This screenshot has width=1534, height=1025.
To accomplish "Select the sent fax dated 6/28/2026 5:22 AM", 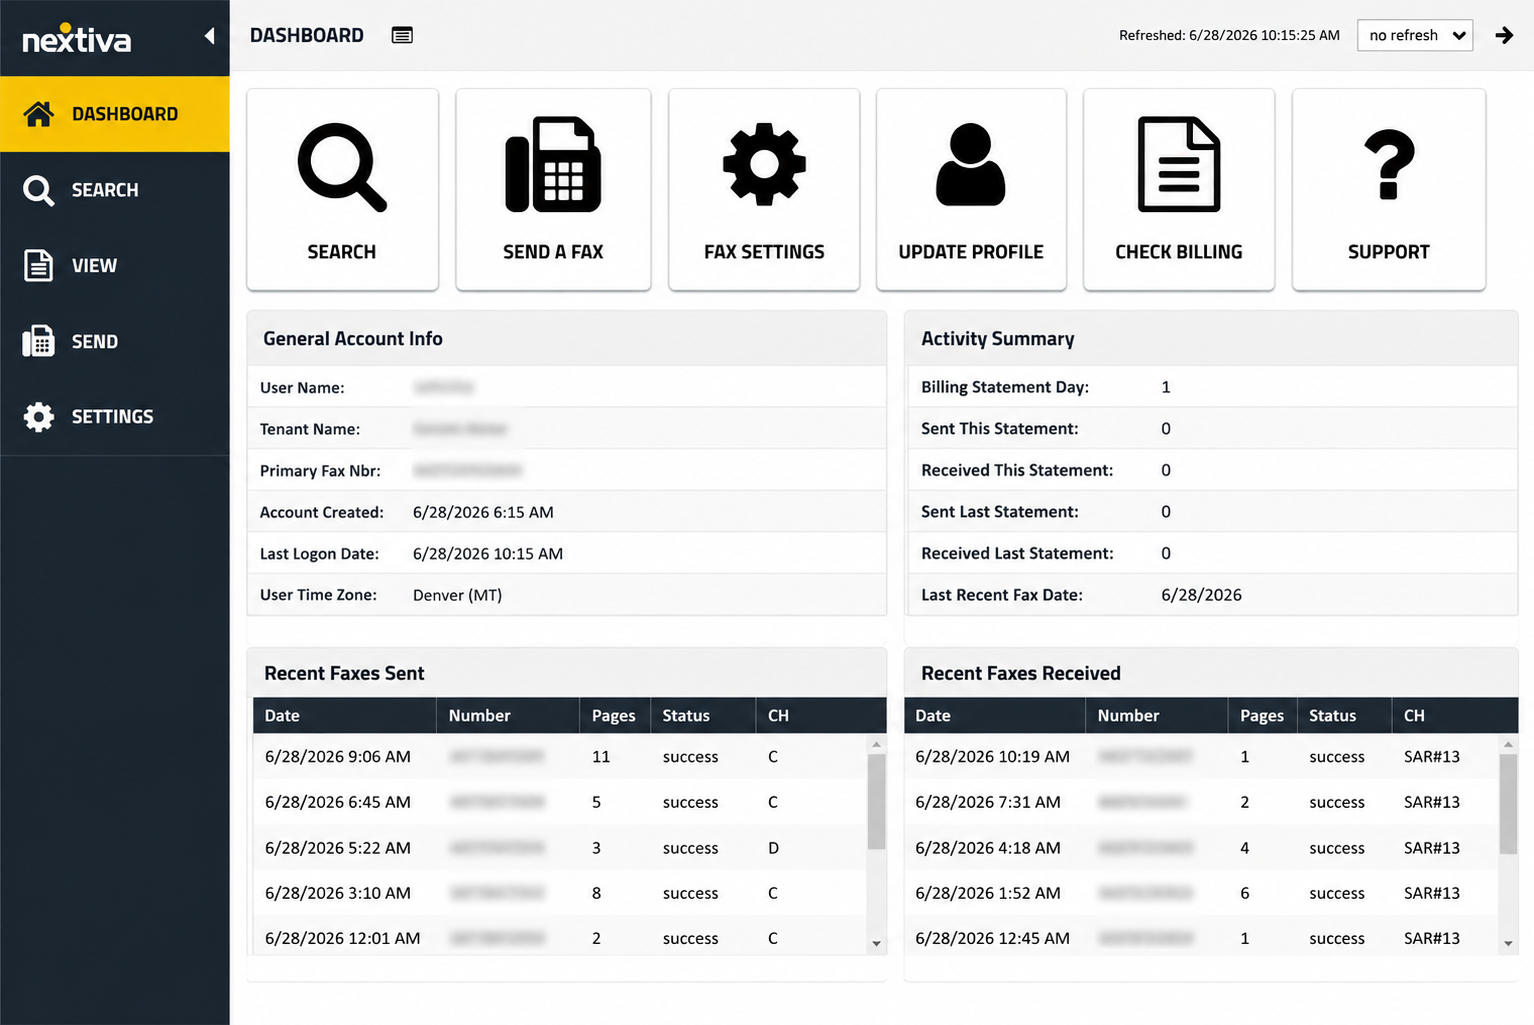I will pyautogui.click(x=560, y=848).
